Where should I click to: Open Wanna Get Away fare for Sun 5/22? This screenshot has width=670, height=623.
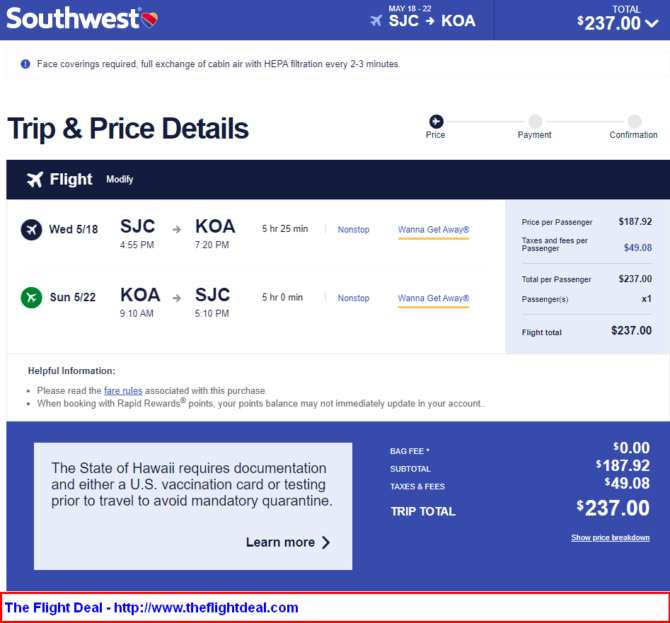click(x=433, y=298)
